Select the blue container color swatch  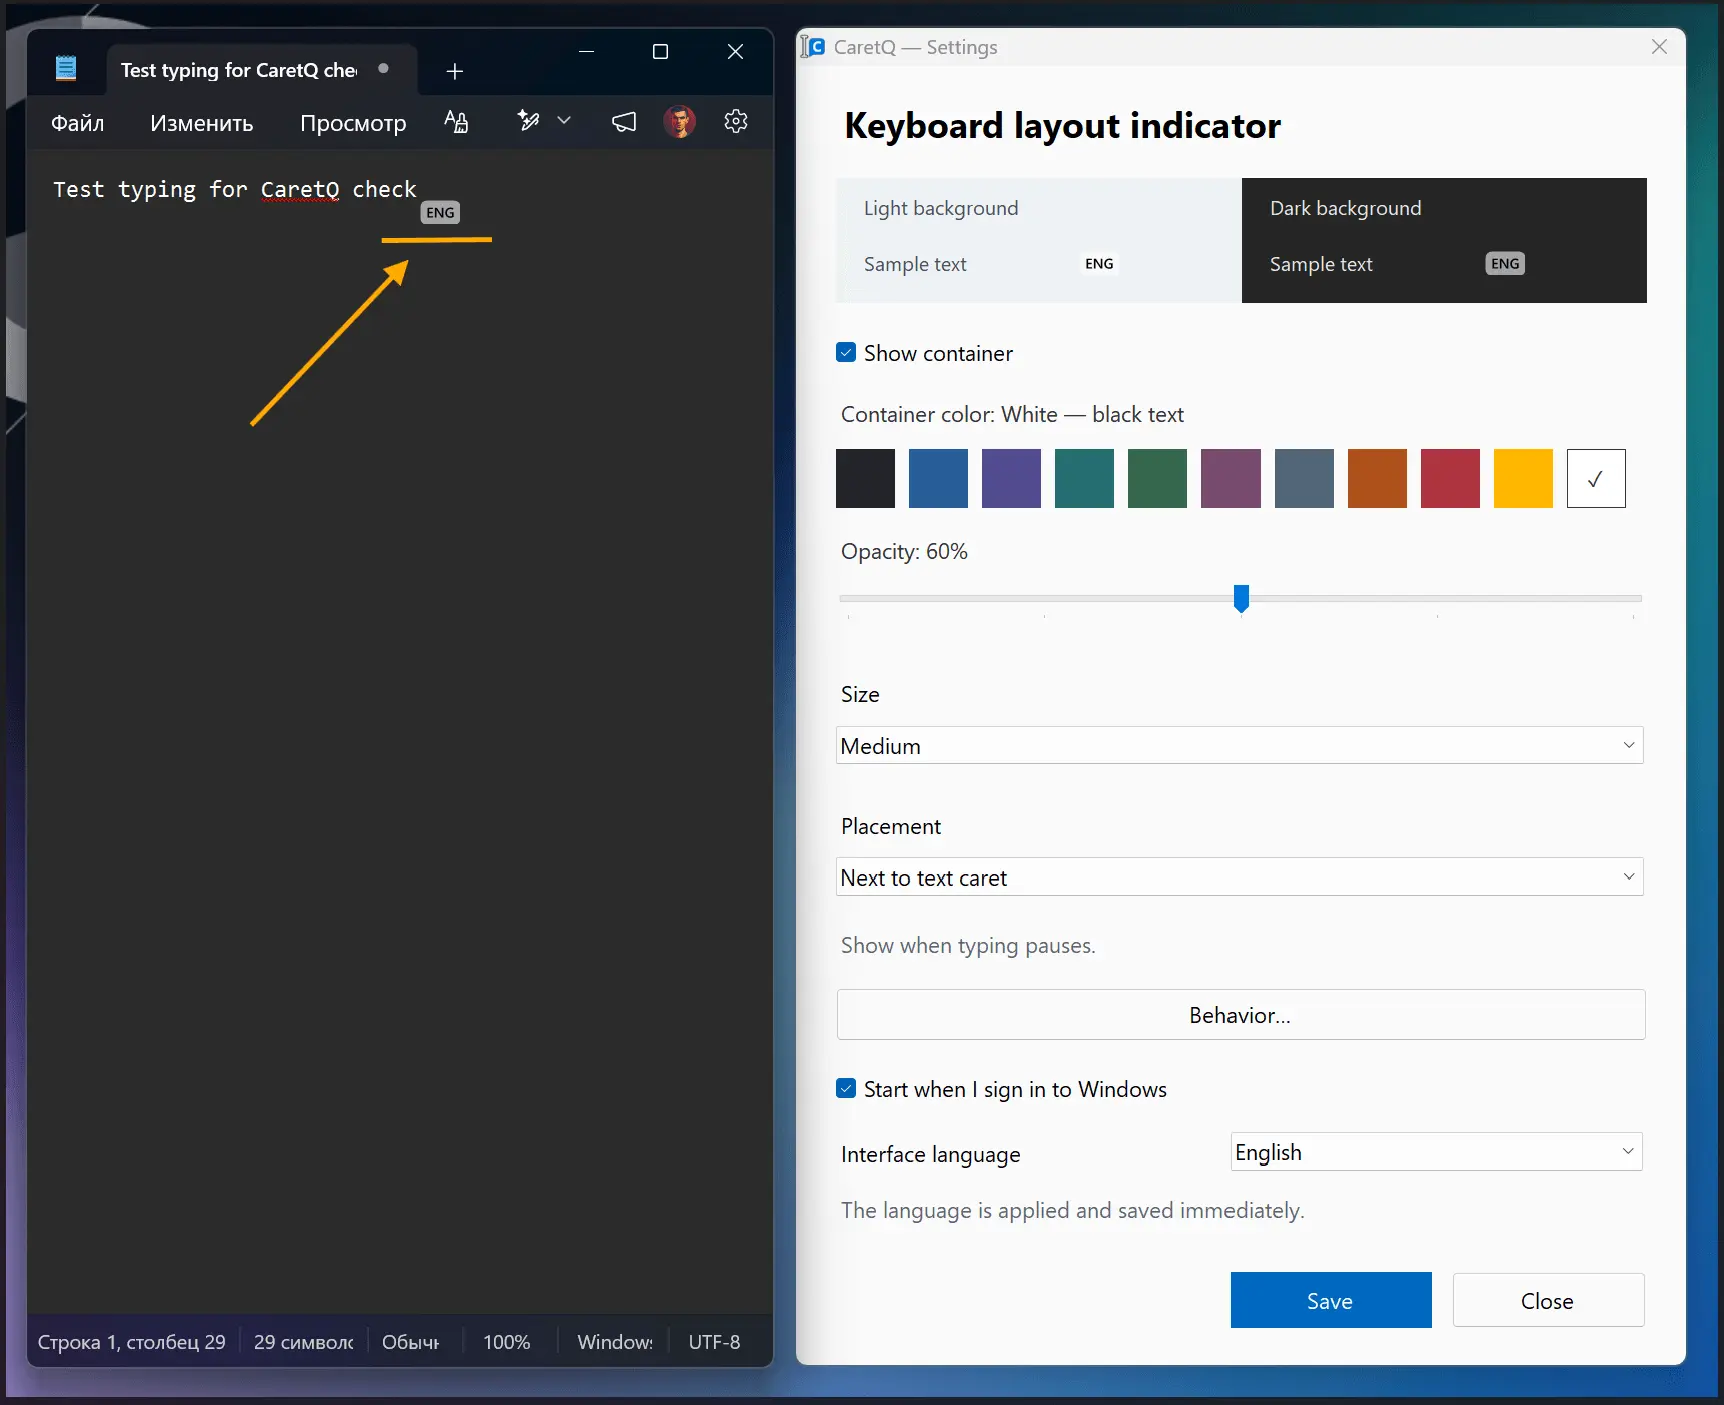[x=938, y=478]
